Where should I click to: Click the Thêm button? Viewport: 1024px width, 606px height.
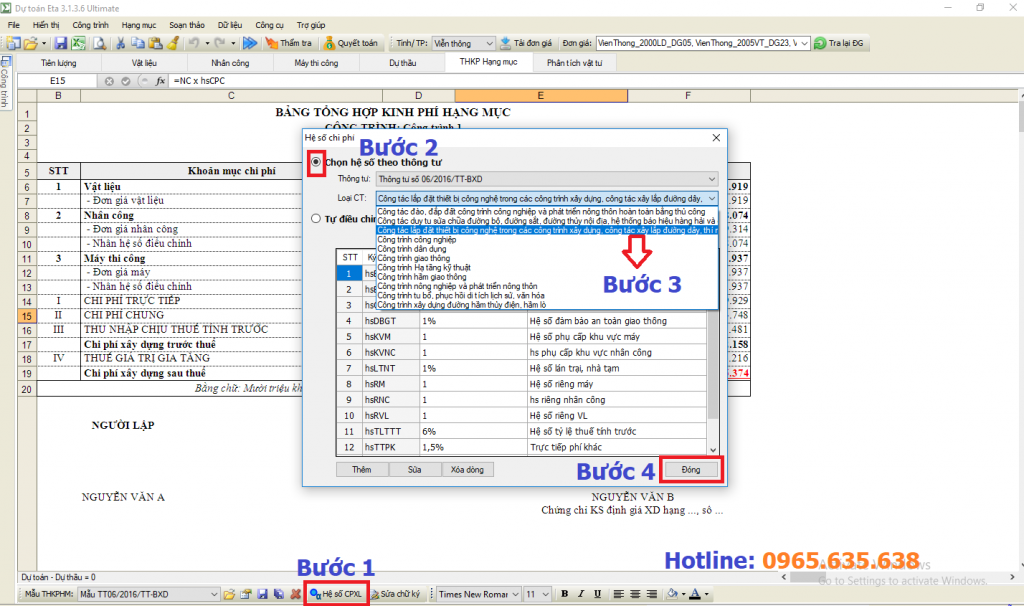(361, 469)
